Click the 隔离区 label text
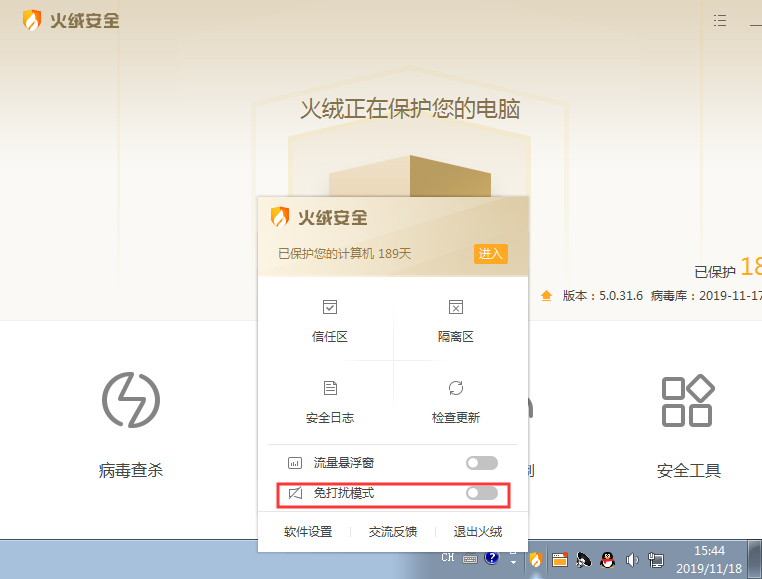Screen dimensions: 762x579 (x=456, y=336)
